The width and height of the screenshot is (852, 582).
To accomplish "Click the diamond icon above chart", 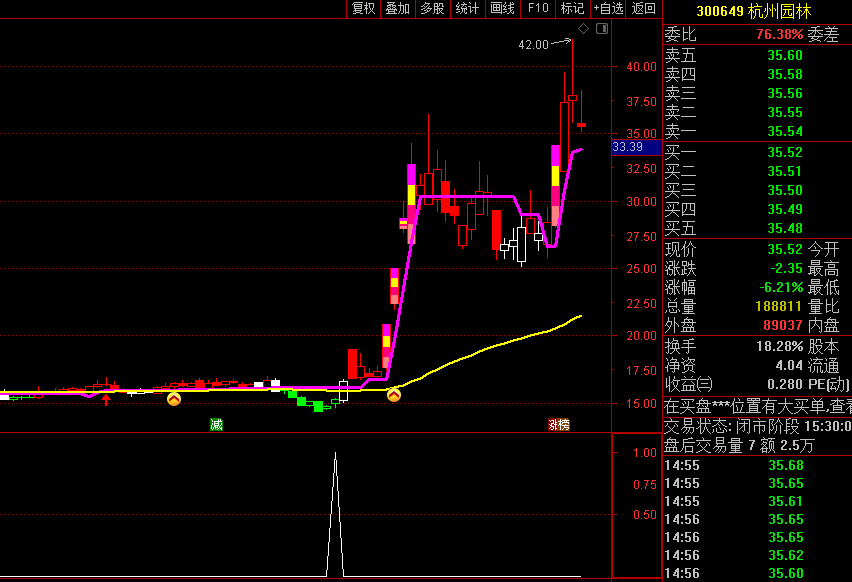I will (x=584, y=29).
